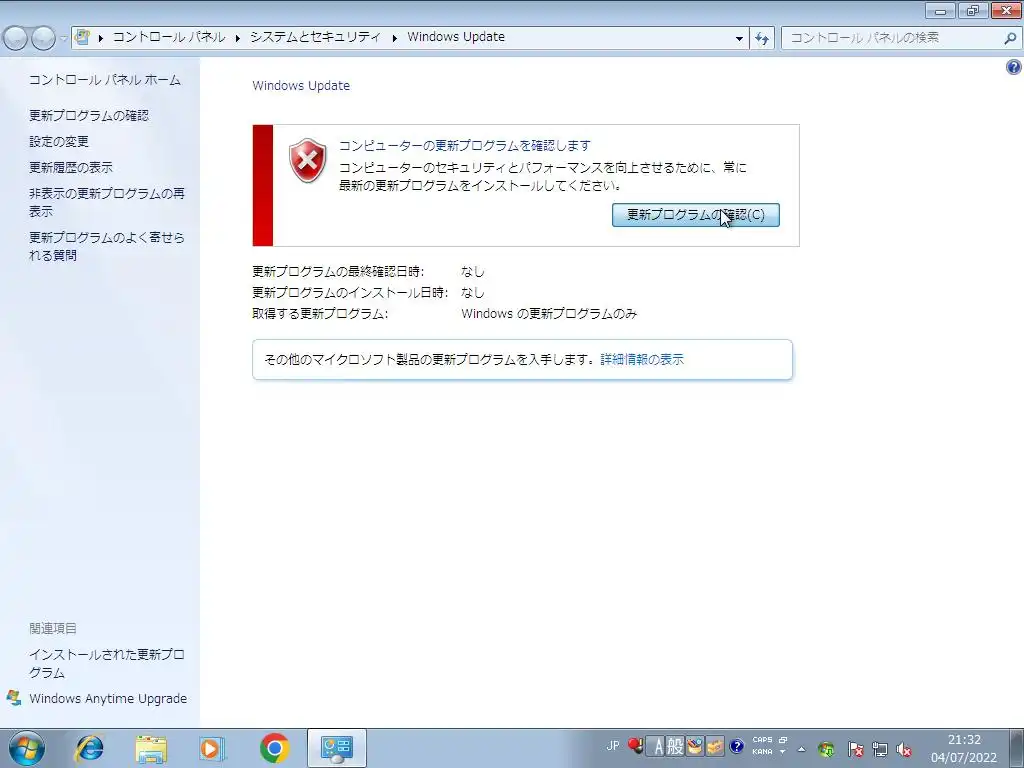Click the red shield error icon
The height and width of the screenshot is (768, 1024).
point(308,160)
